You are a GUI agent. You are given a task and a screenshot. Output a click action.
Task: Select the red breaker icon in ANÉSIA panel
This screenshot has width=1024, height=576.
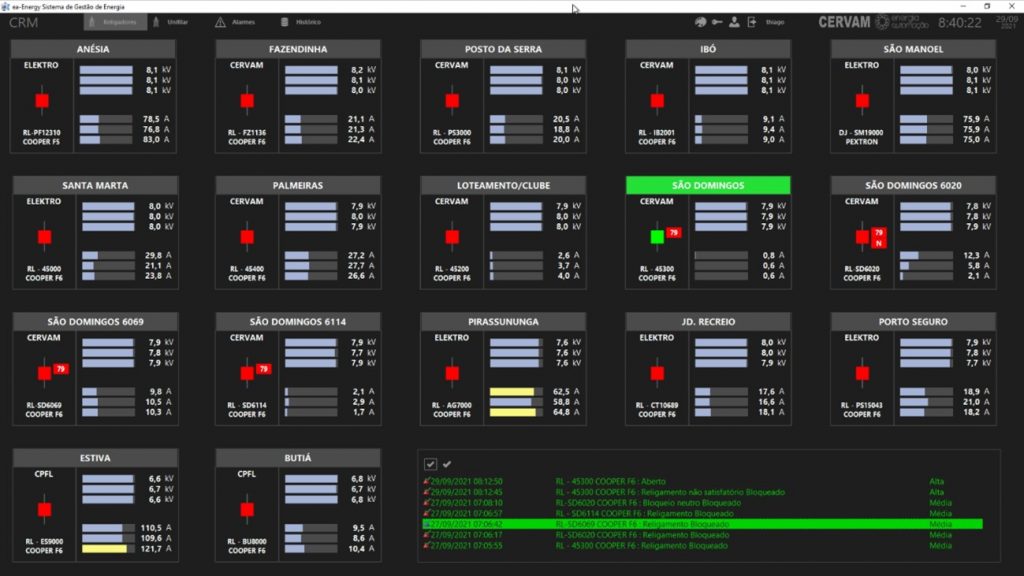(x=41, y=101)
